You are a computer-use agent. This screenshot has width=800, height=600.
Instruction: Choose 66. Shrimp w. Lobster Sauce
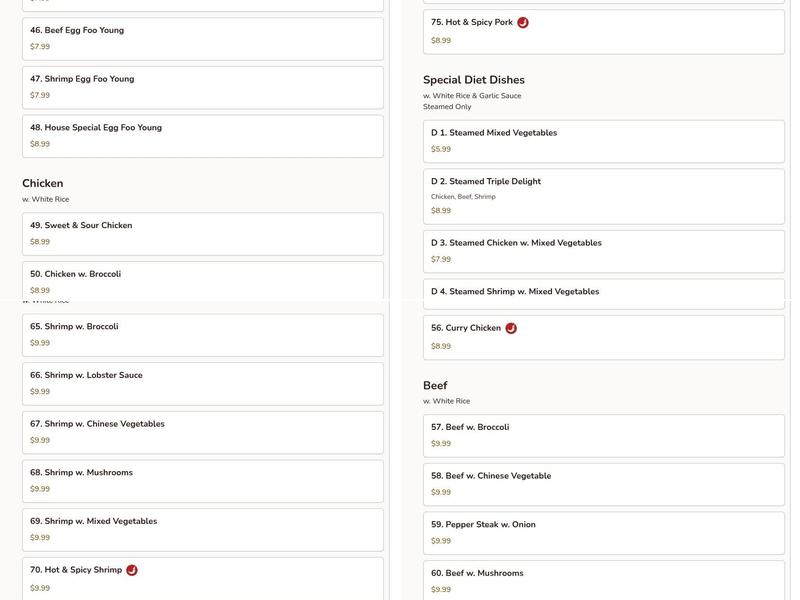pyautogui.click(x=202, y=383)
